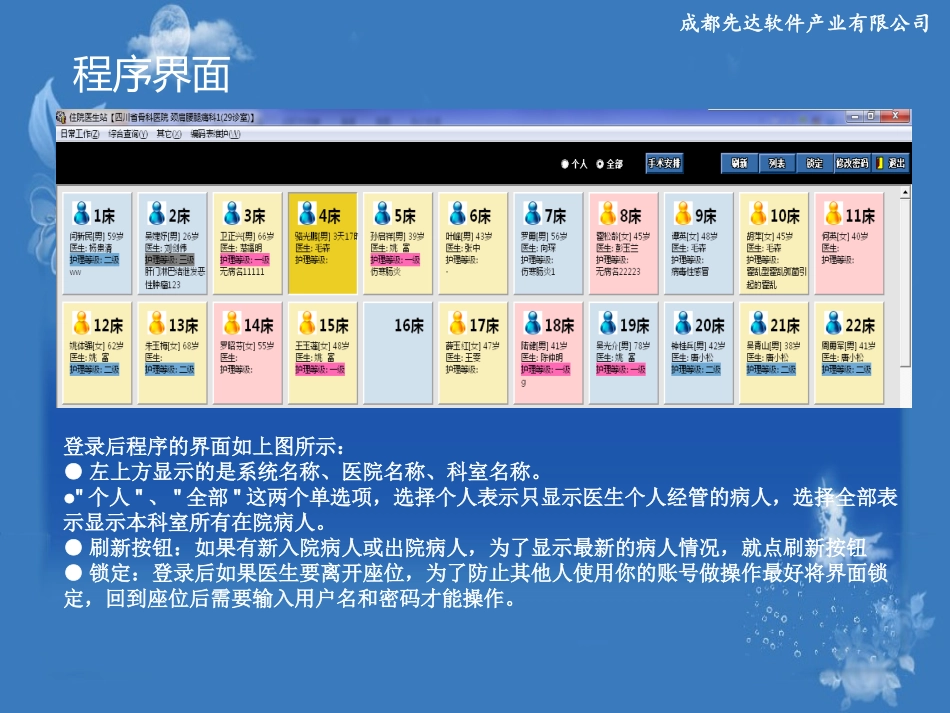Click the patient icon on 21床

(758, 323)
